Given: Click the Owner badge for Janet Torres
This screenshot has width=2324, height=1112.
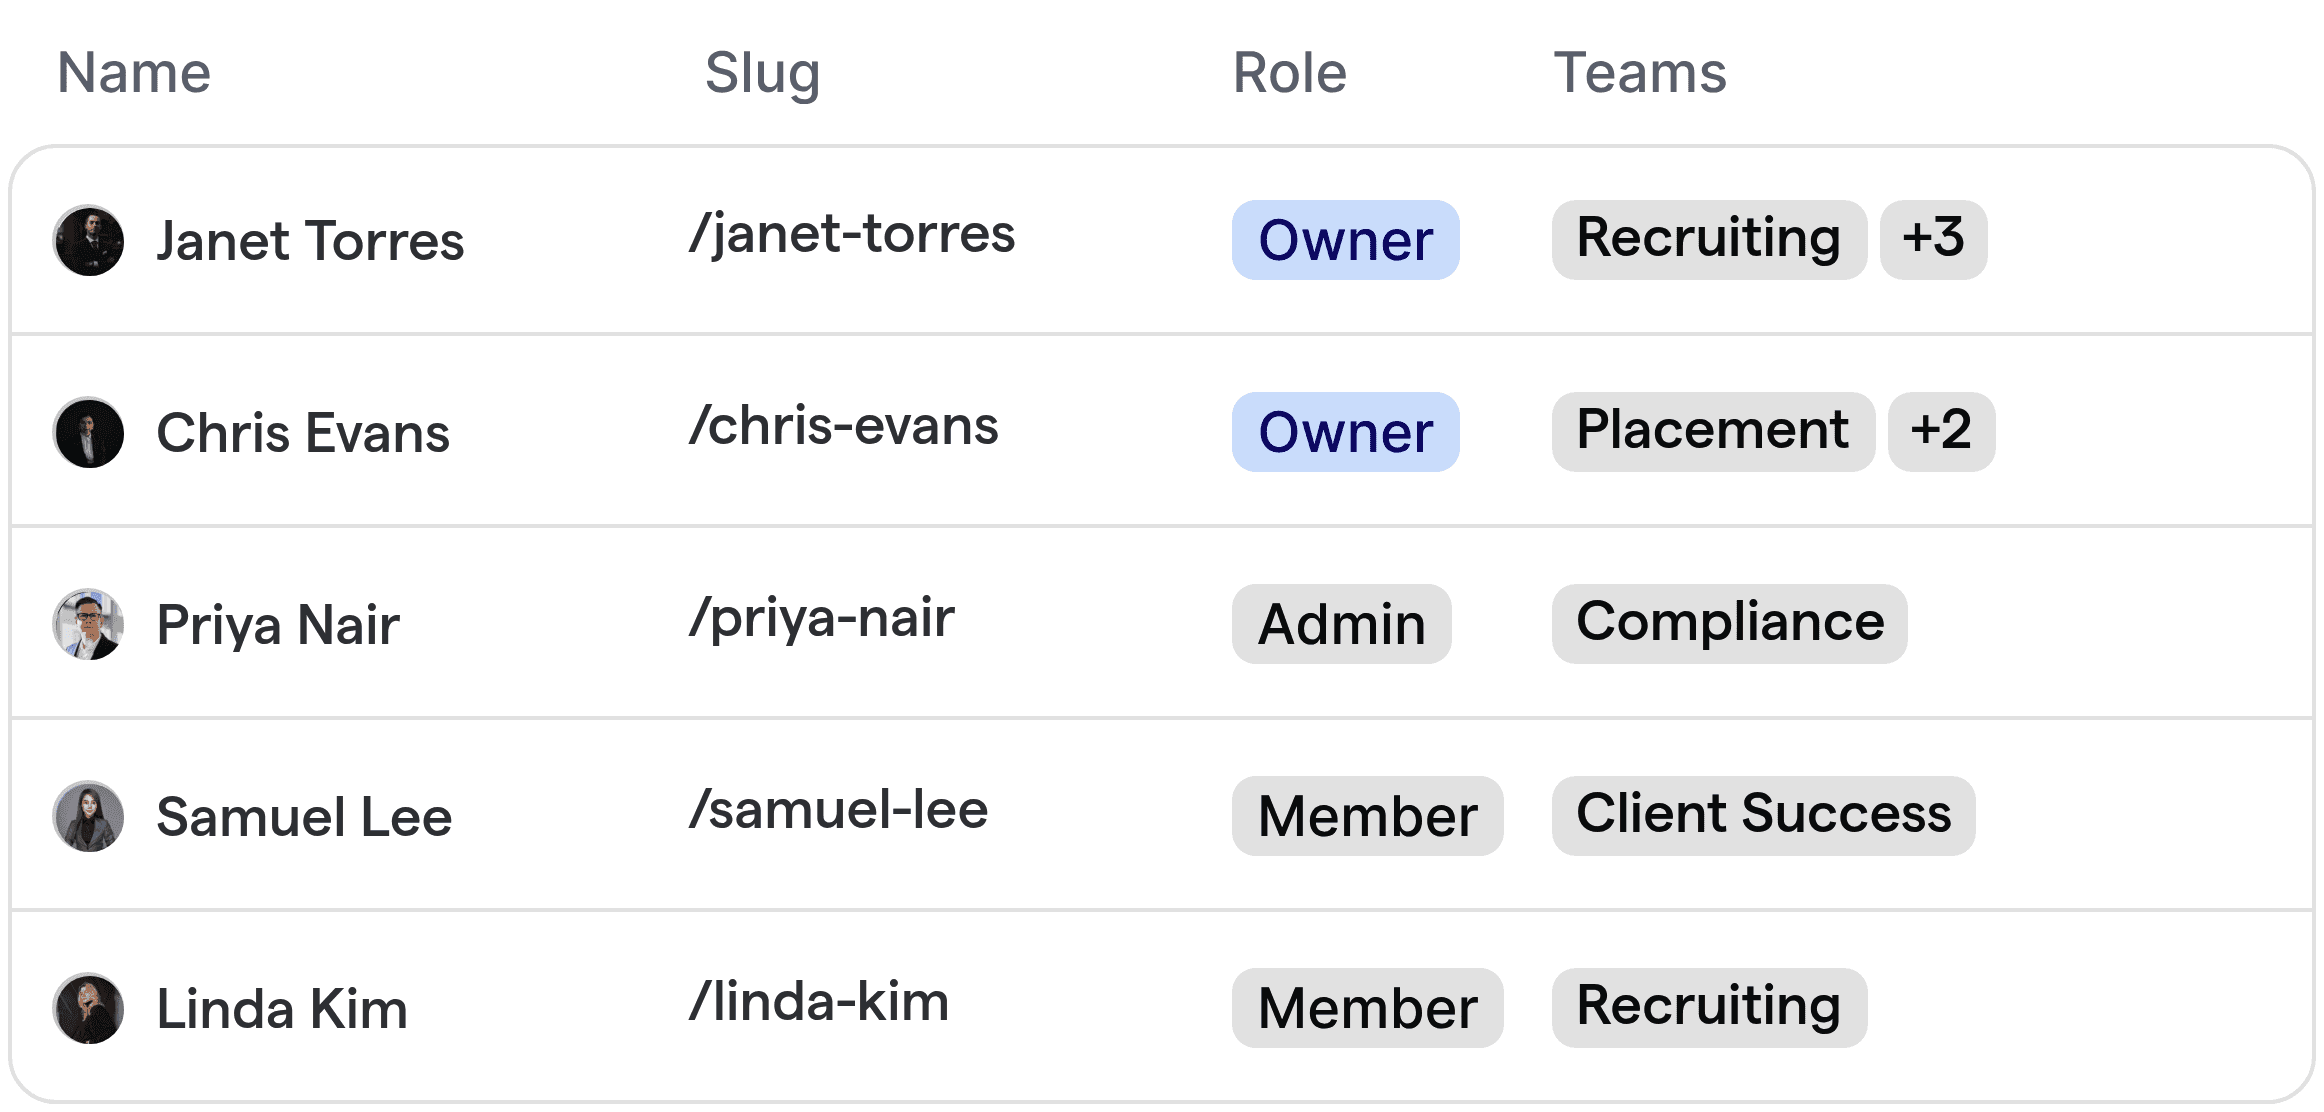Looking at the screenshot, I should [x=1345, y=240].
